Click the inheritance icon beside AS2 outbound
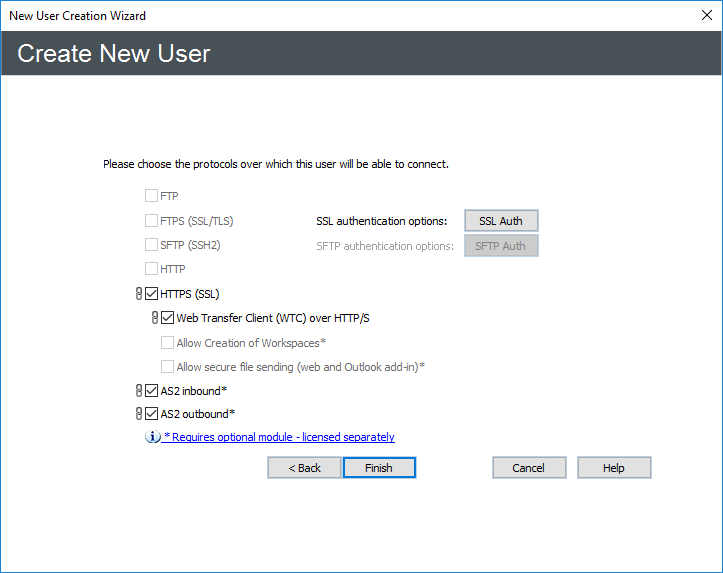Viewport: 723px width, 573px height. coord(139,413)
